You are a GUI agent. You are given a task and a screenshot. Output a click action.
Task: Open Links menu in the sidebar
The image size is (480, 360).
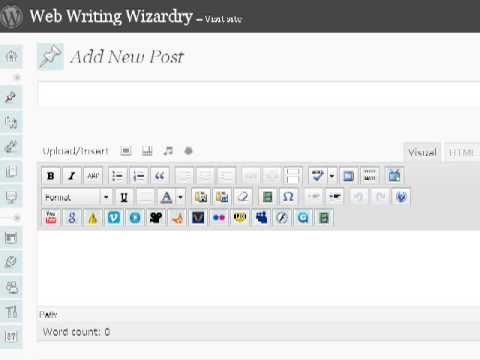tap(11, 146)
